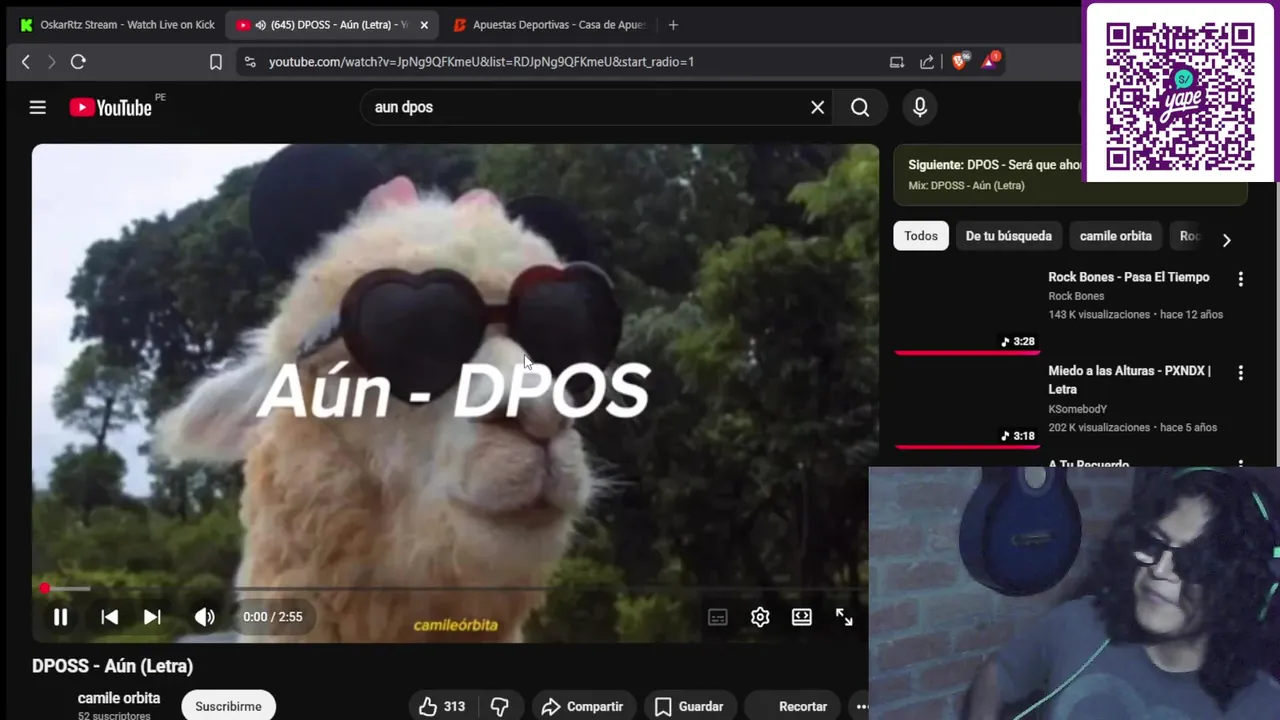Submit search with magnifier button

860,107
